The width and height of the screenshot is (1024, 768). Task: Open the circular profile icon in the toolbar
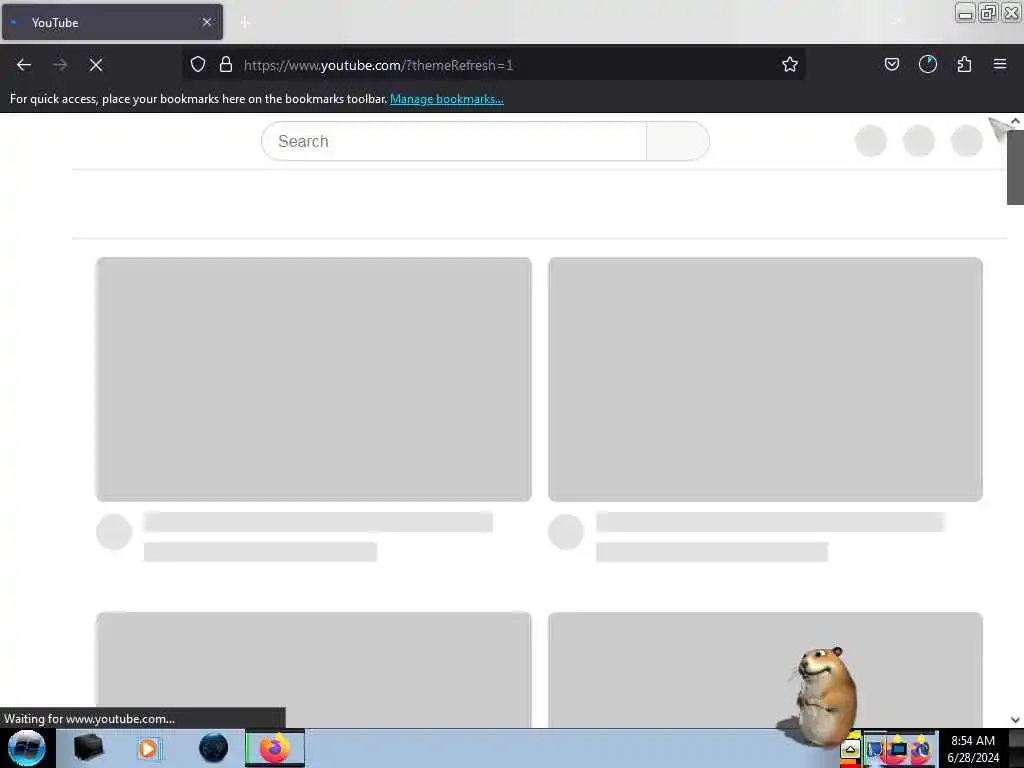point(927,64)
